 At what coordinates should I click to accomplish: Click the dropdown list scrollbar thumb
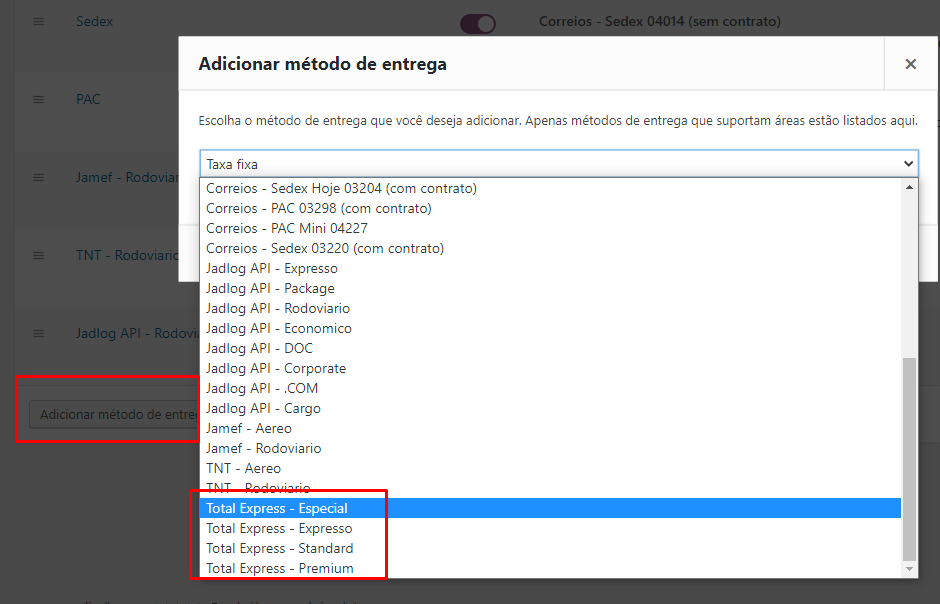point(909,458)
